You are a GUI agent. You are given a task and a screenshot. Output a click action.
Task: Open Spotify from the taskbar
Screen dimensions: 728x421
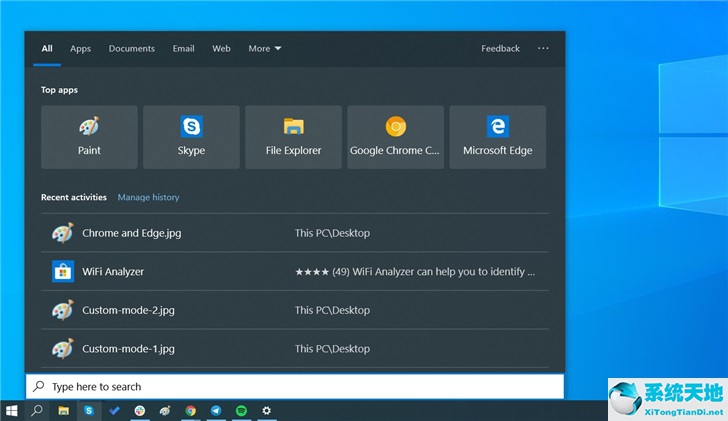pos(241,410)
